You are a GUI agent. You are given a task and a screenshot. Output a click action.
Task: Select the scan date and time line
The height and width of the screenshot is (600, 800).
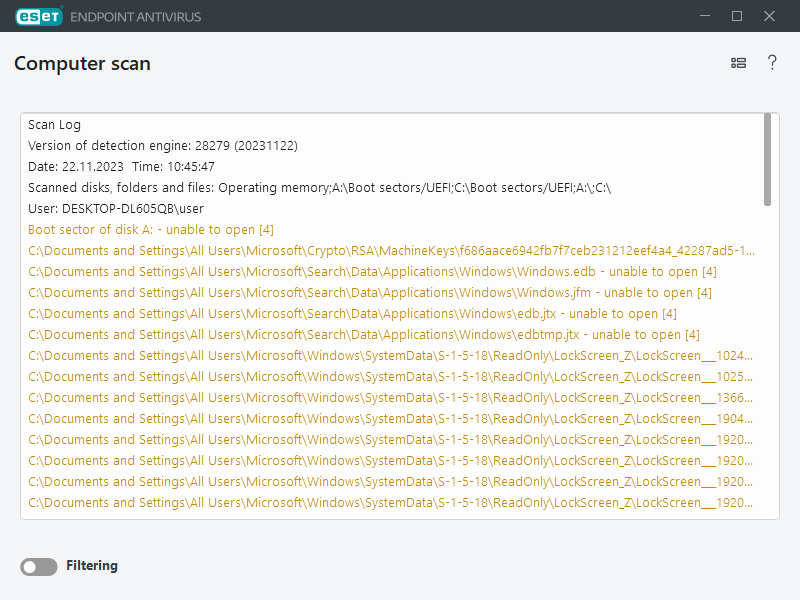(x=121, y=167)
